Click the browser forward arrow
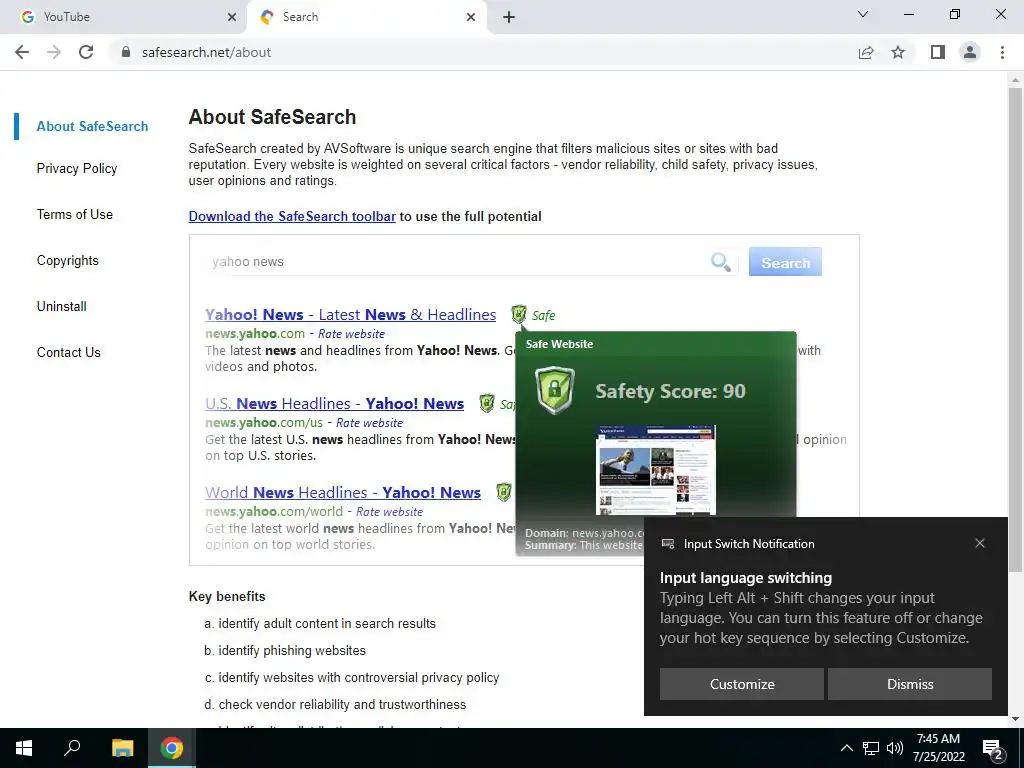 (54, 52)
